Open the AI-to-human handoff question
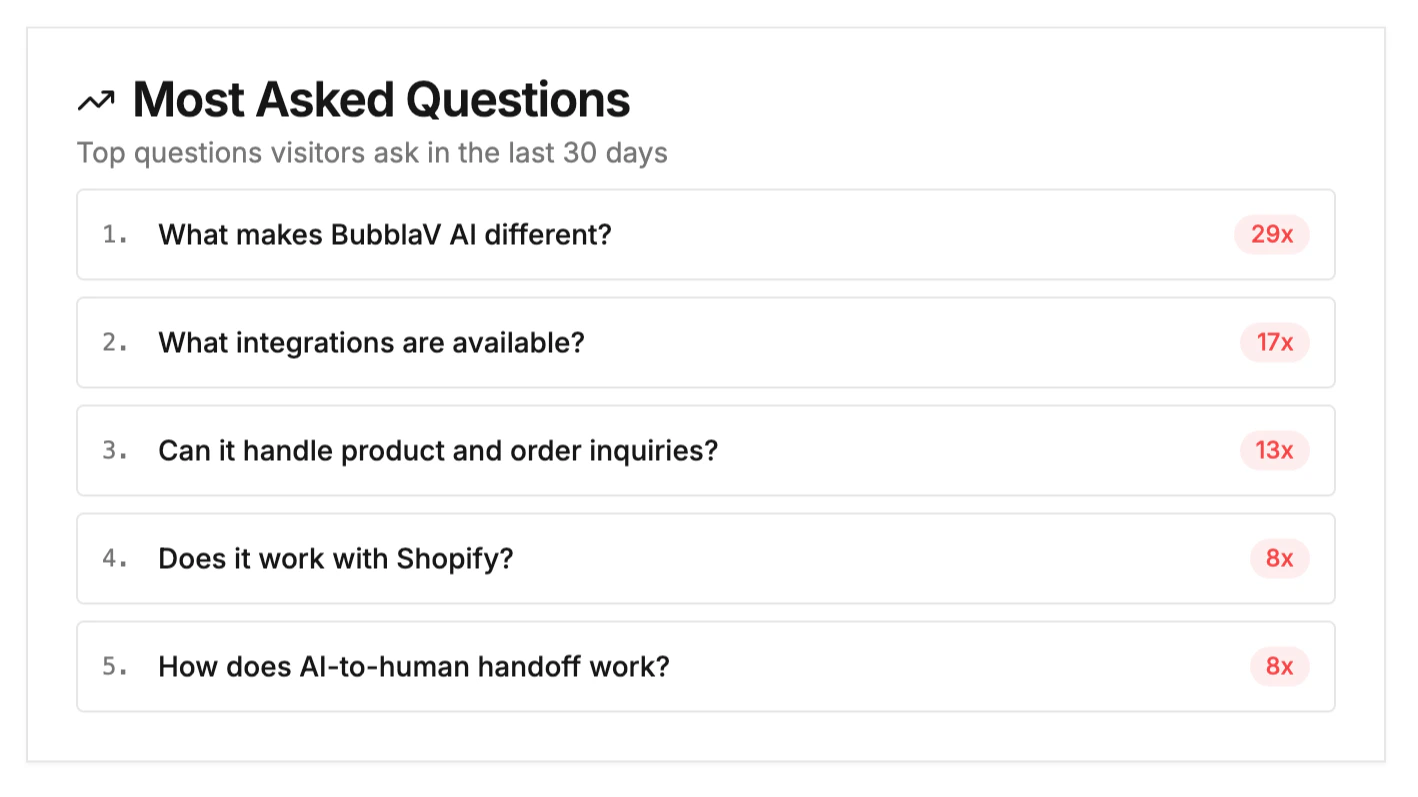This screenshot has height=797, width=1418. tap(413, 666)
